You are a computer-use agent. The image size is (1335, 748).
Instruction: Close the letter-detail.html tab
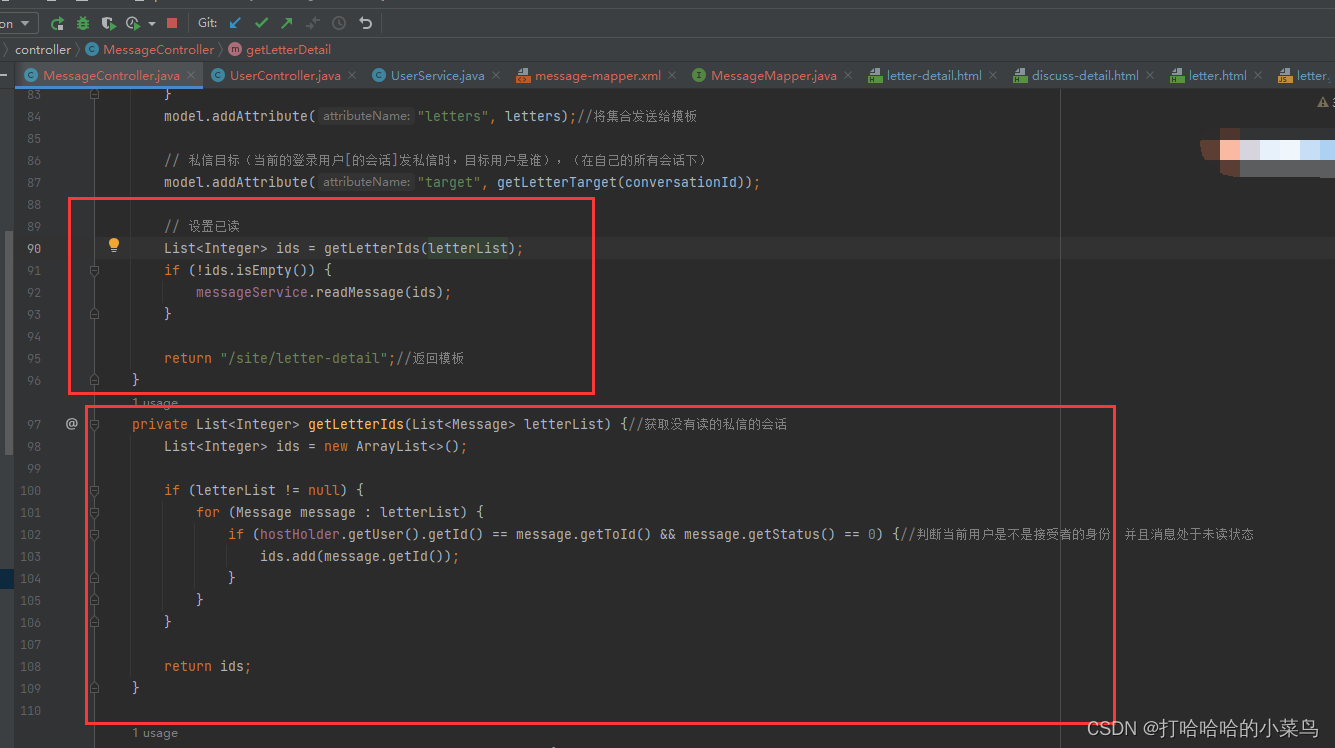pyautogui.click(x=993, y=75)
